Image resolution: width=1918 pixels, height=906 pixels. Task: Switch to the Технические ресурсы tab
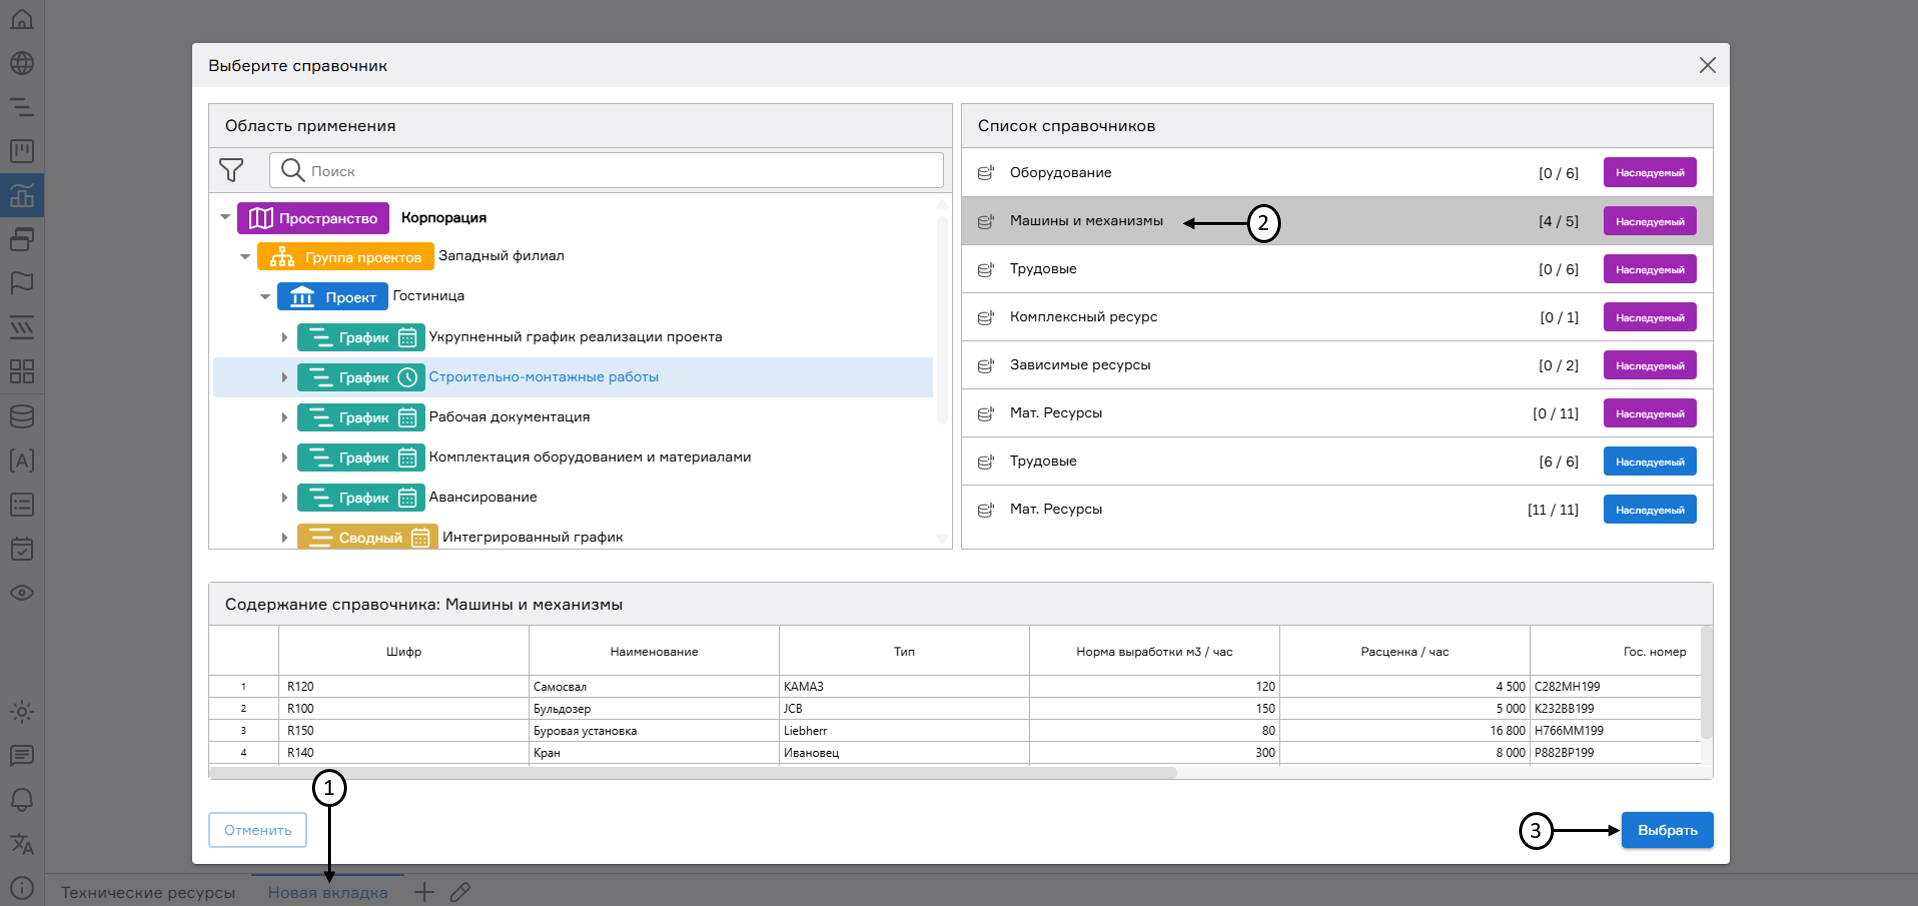click(x=148, y=892)
